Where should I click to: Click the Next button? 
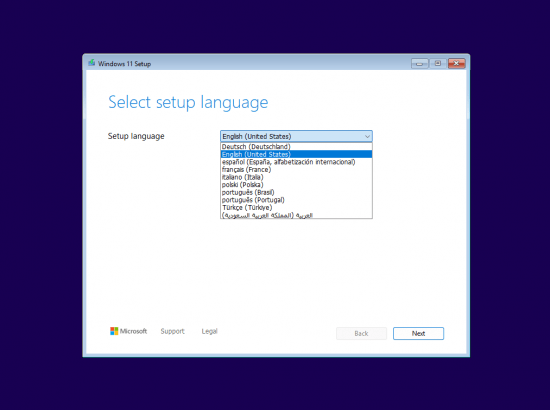[418, 334]
